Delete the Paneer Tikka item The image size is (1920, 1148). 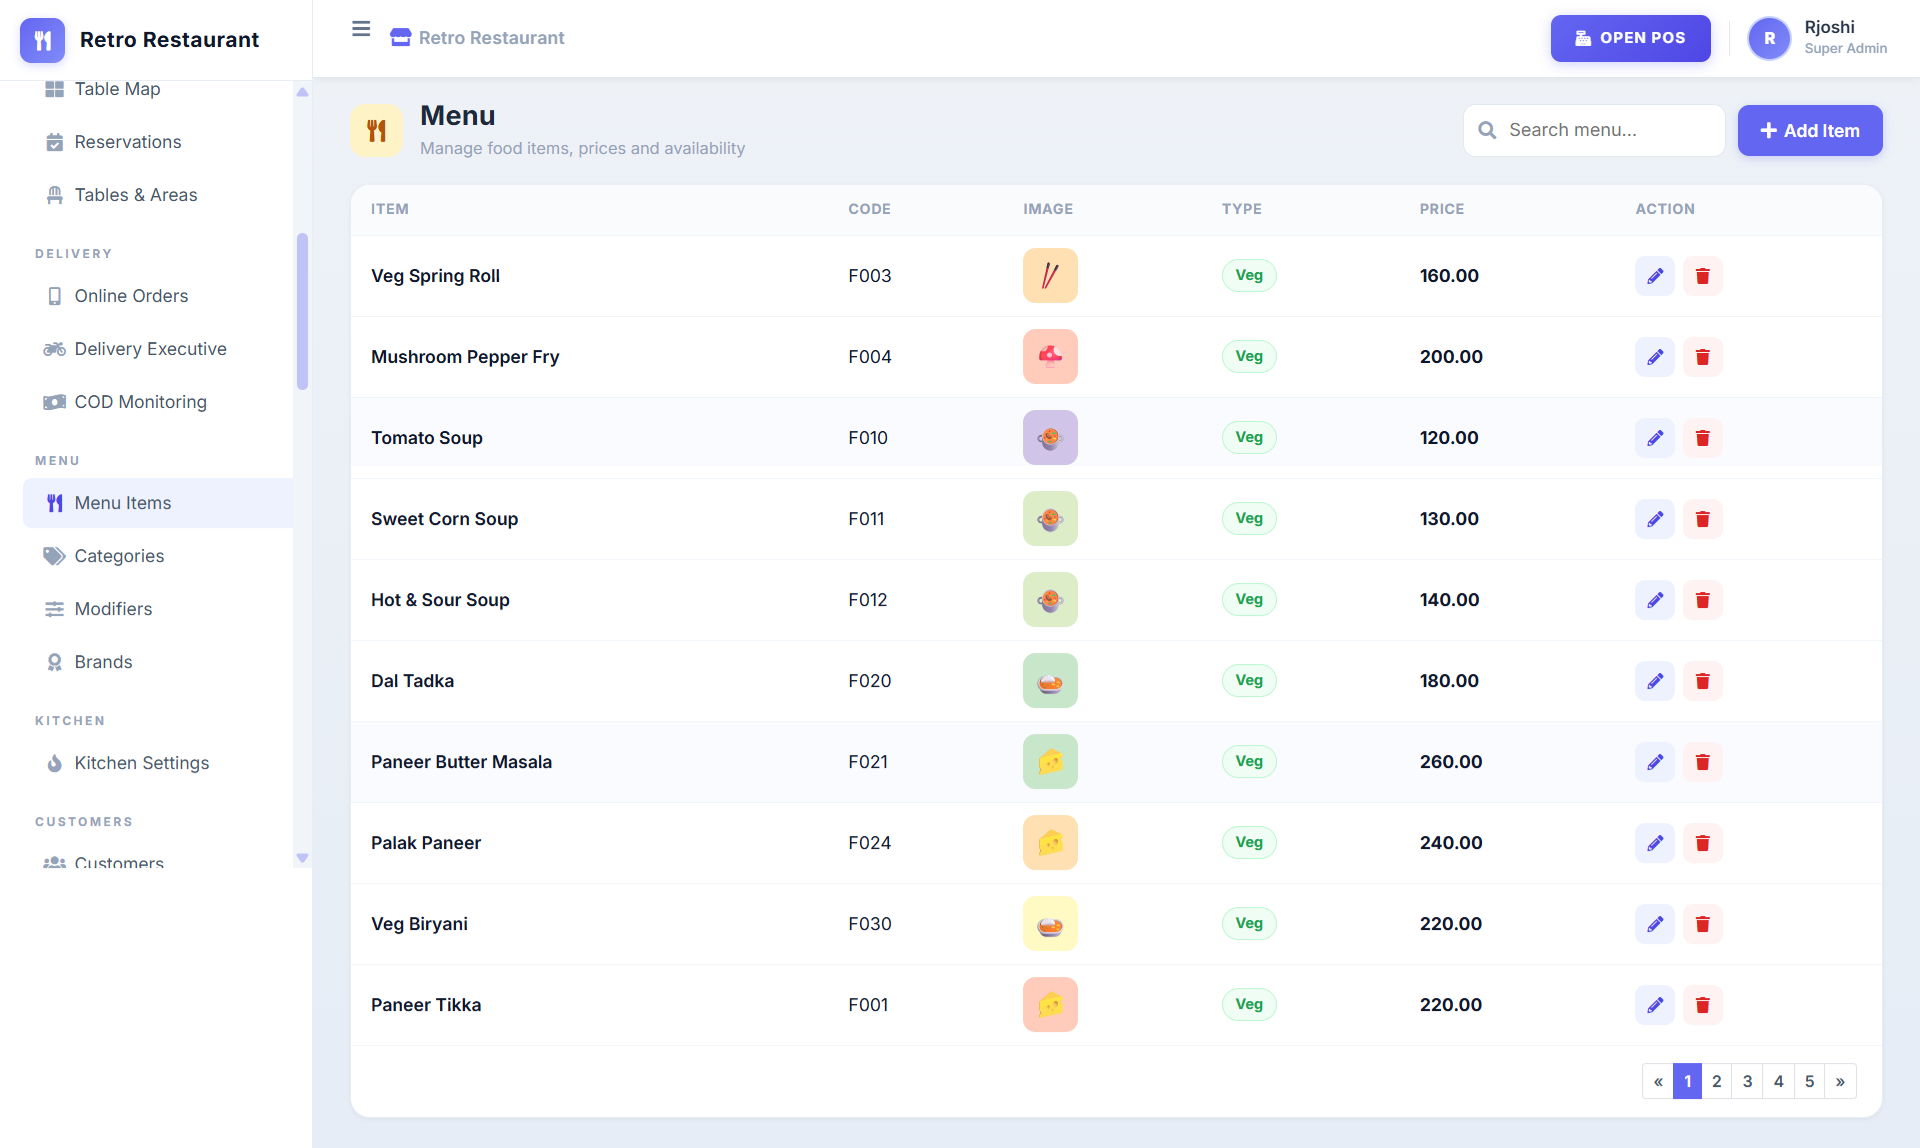point(1703,1005)
